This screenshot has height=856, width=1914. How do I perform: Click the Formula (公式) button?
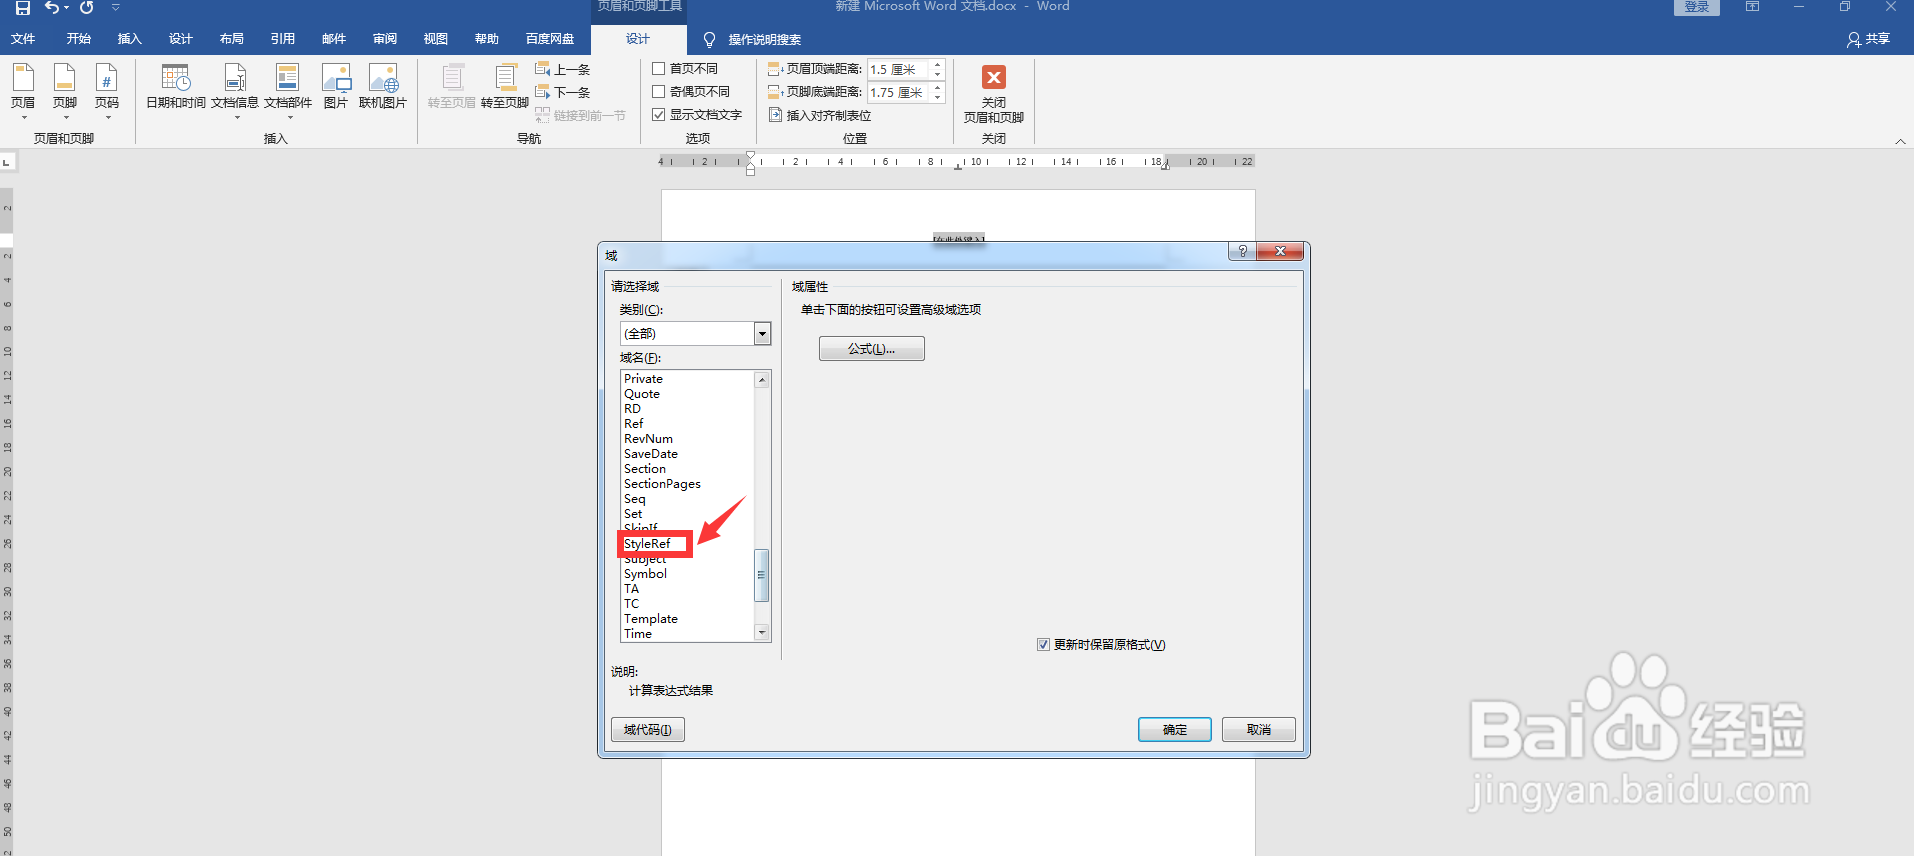coord(872,349)
